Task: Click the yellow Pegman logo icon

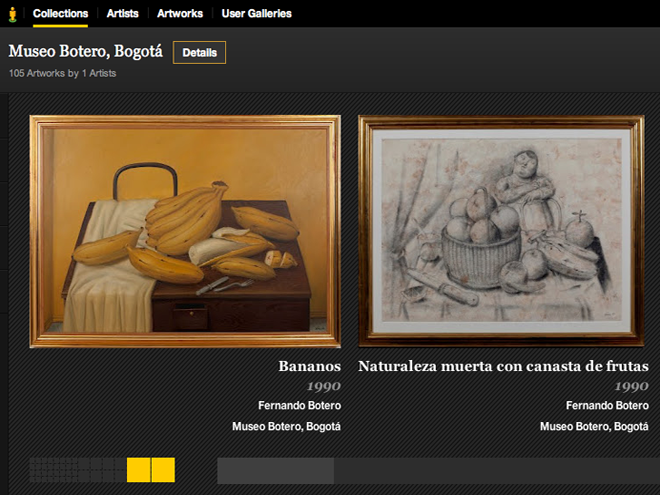Action: click(10, 13)
